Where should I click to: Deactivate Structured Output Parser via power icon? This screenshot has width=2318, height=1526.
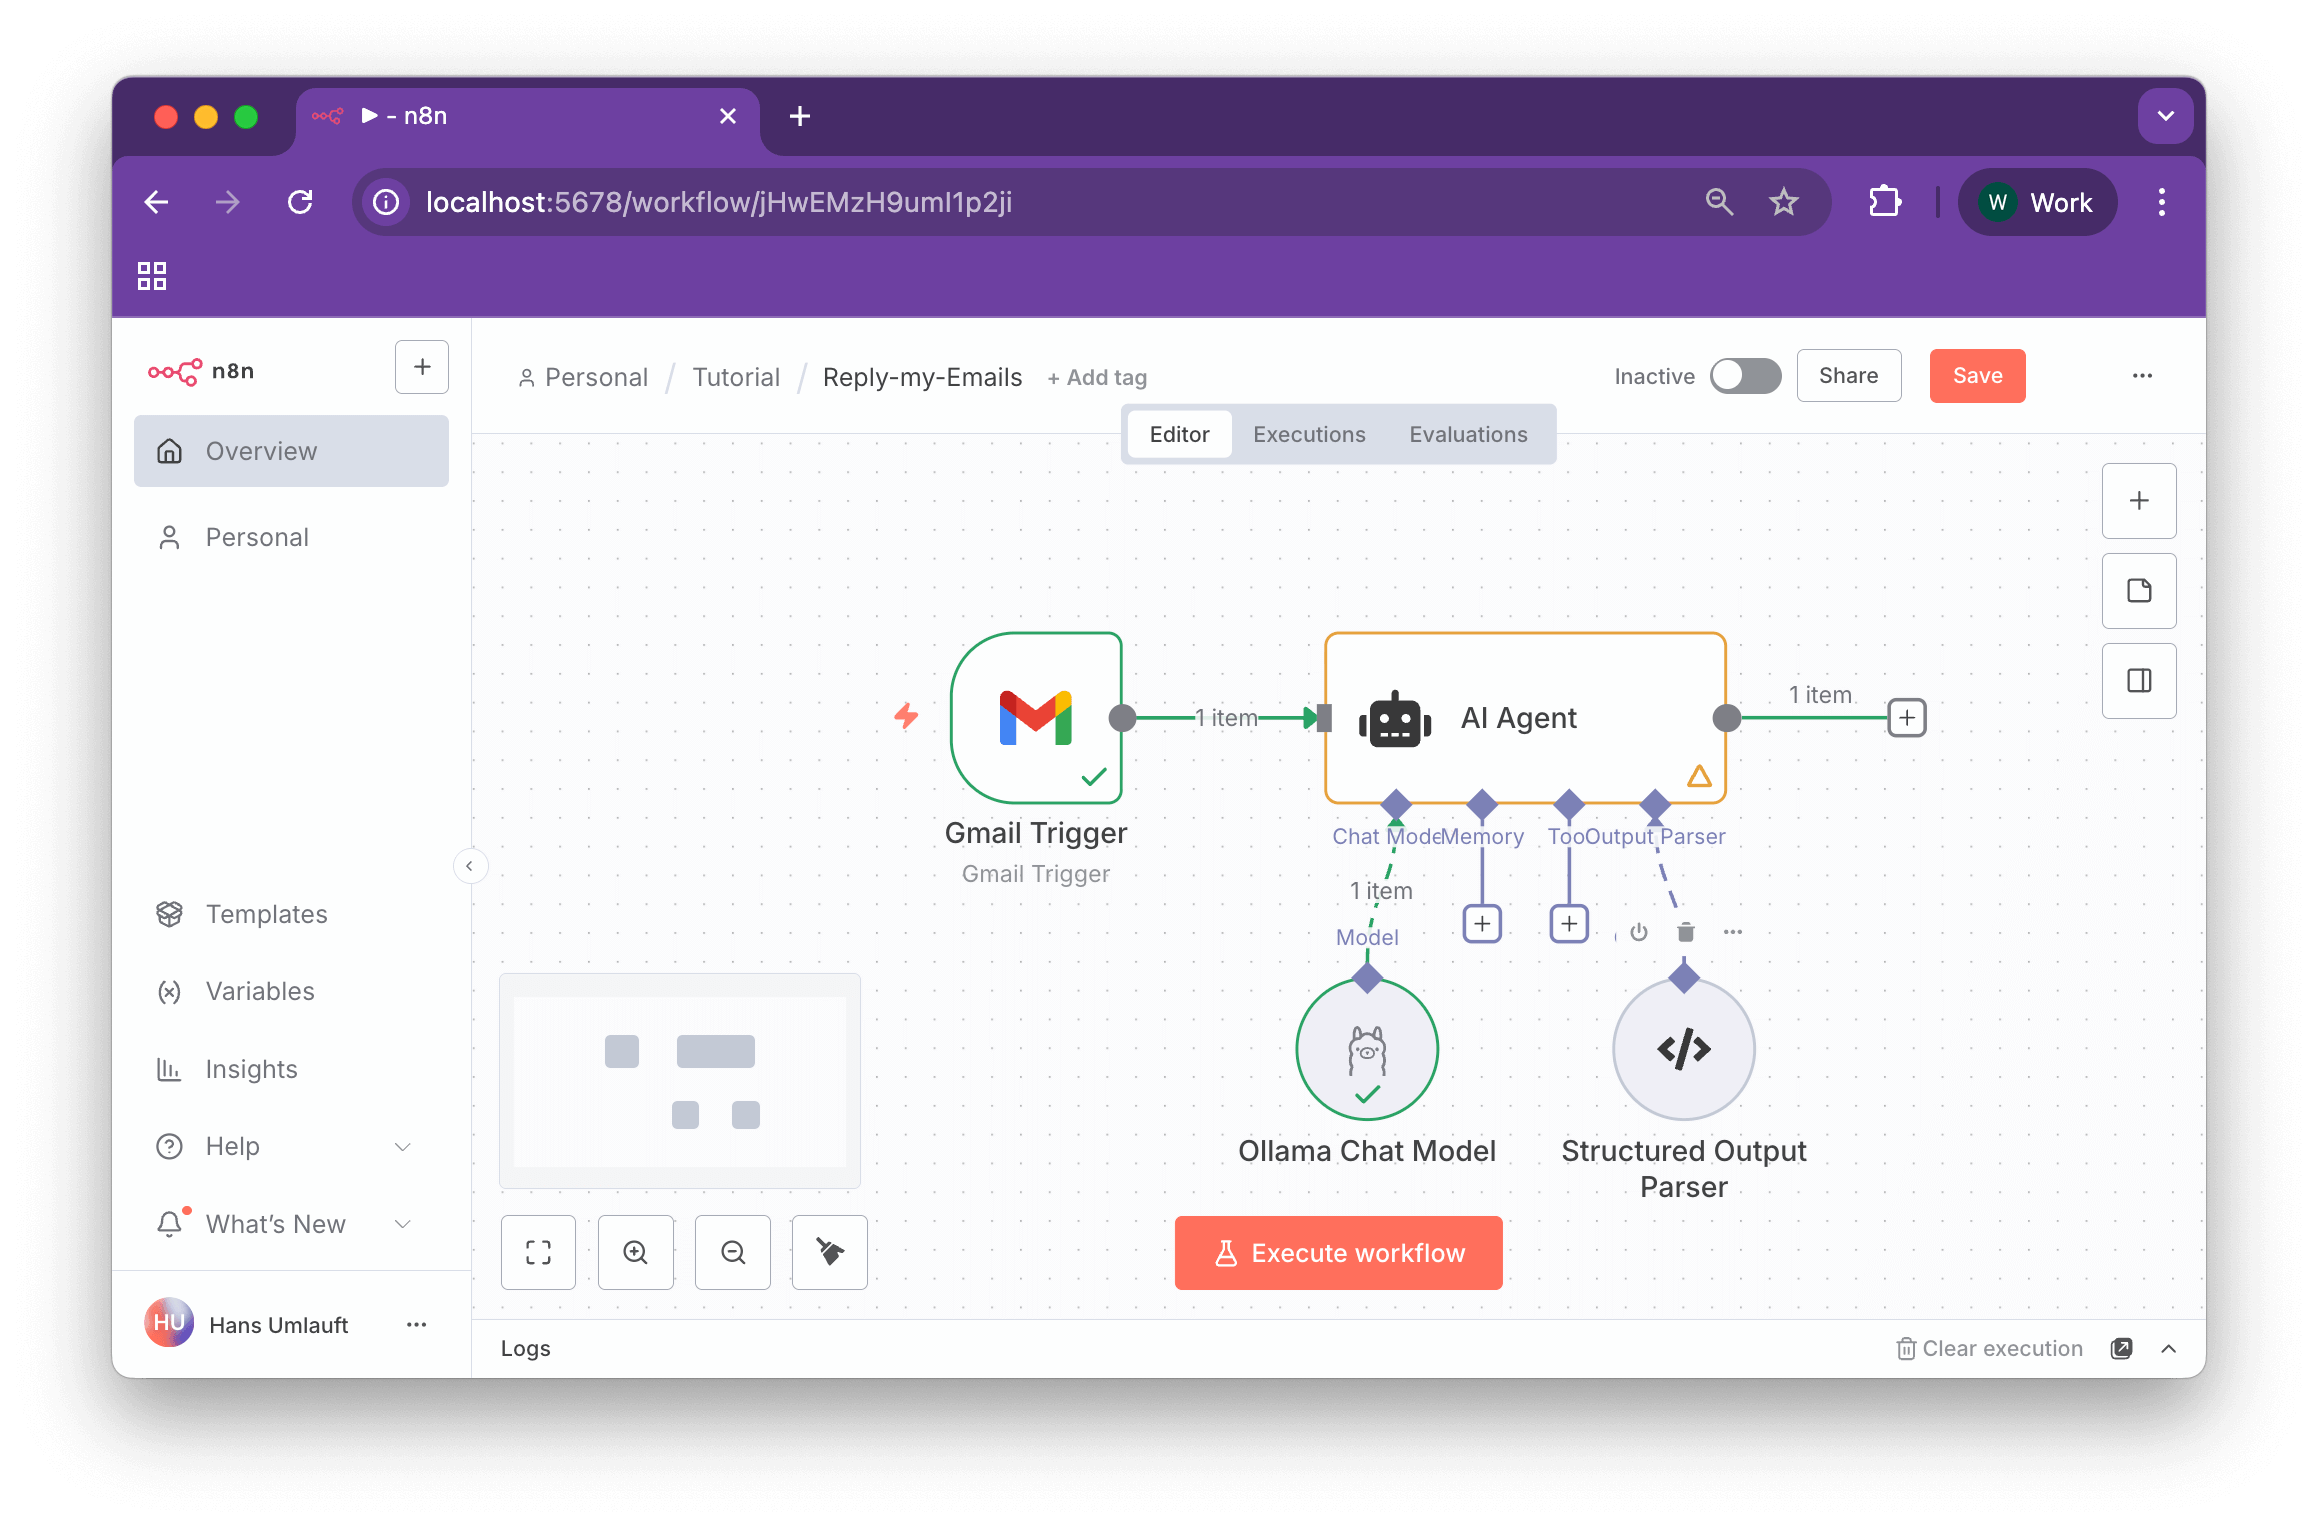[1638, 932]
